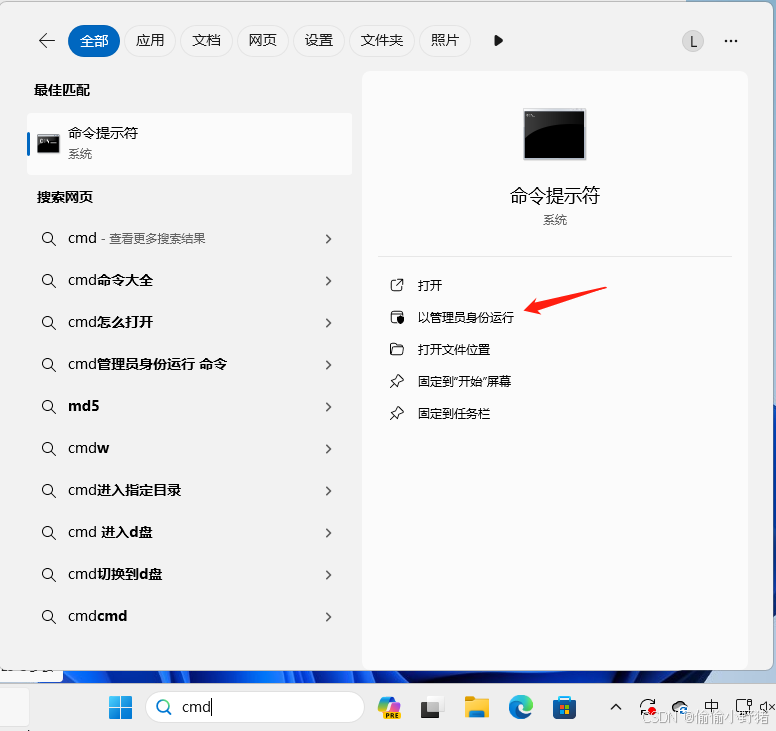Image resolution: width=776 pixels, height=731 pixels.
Task: Click the open icon beside 打开
Action: [397, 285]
